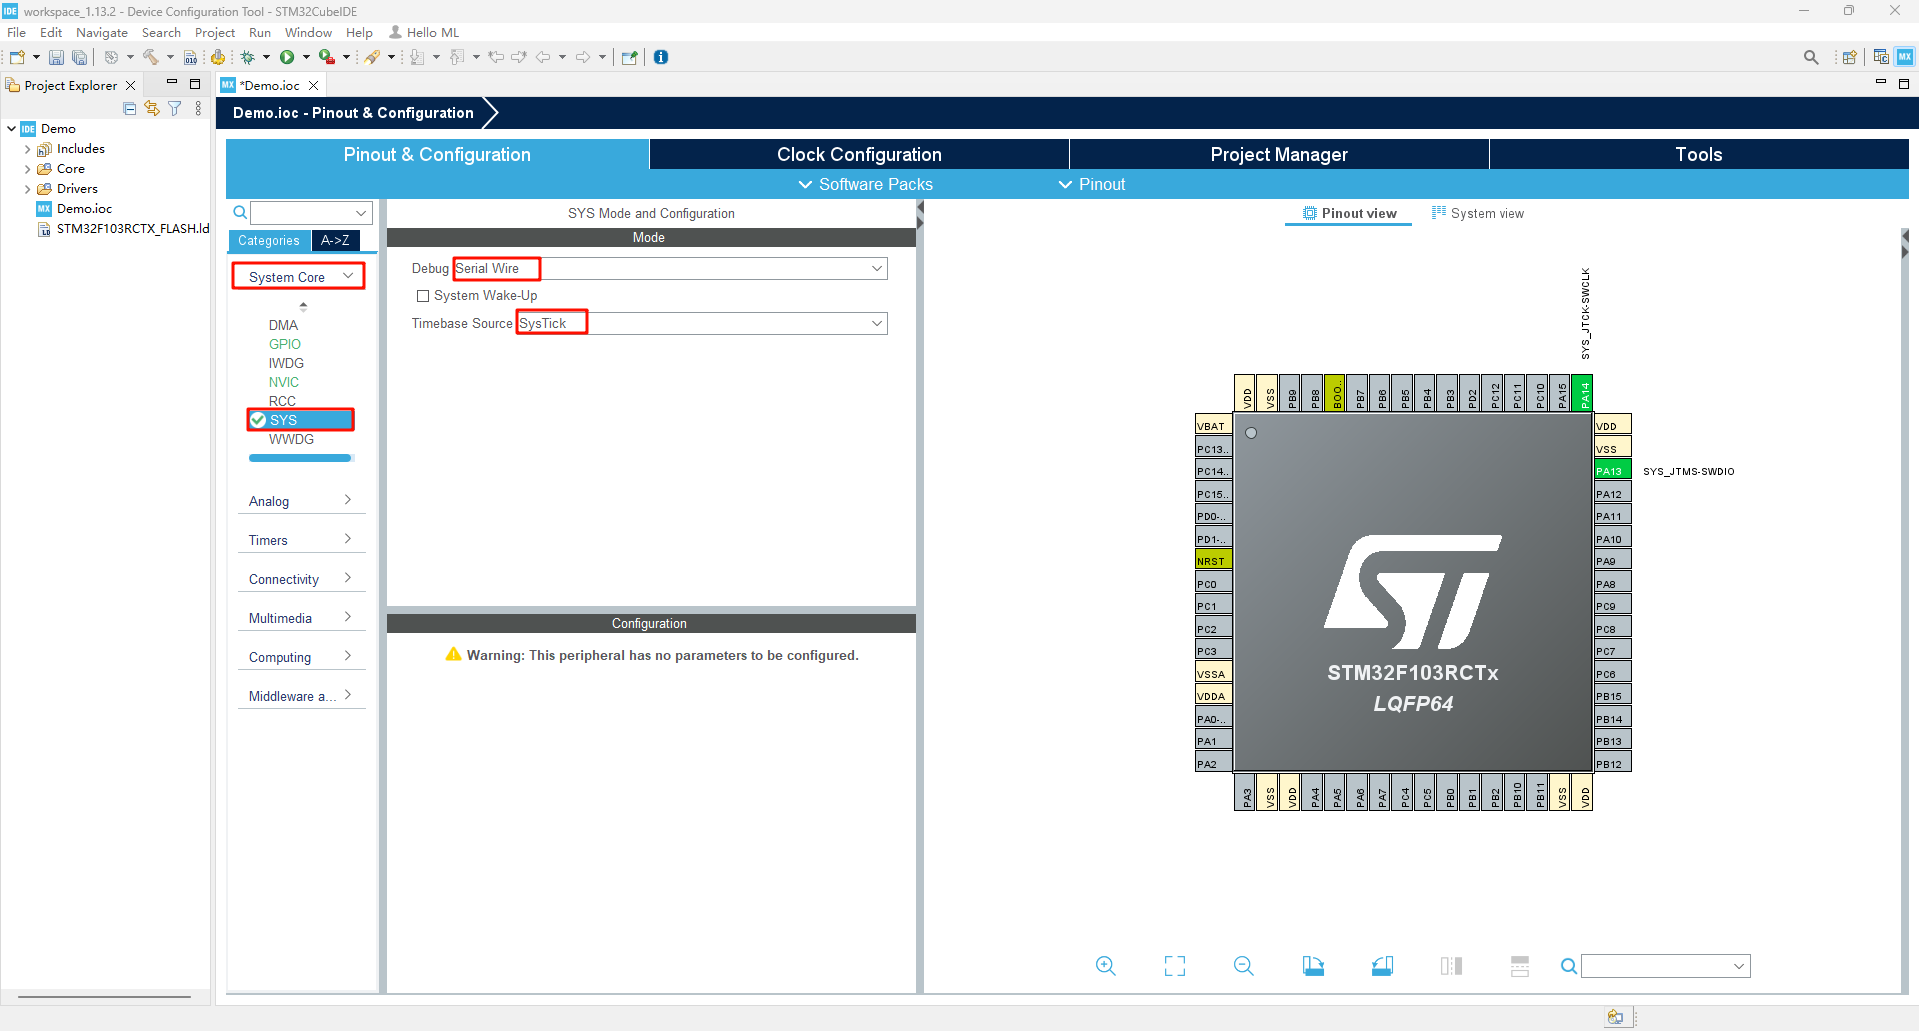Screen dimensions: 1919x1031
Task: Click the Information icon in the toolbar
Action: click(x=661, y=58)
